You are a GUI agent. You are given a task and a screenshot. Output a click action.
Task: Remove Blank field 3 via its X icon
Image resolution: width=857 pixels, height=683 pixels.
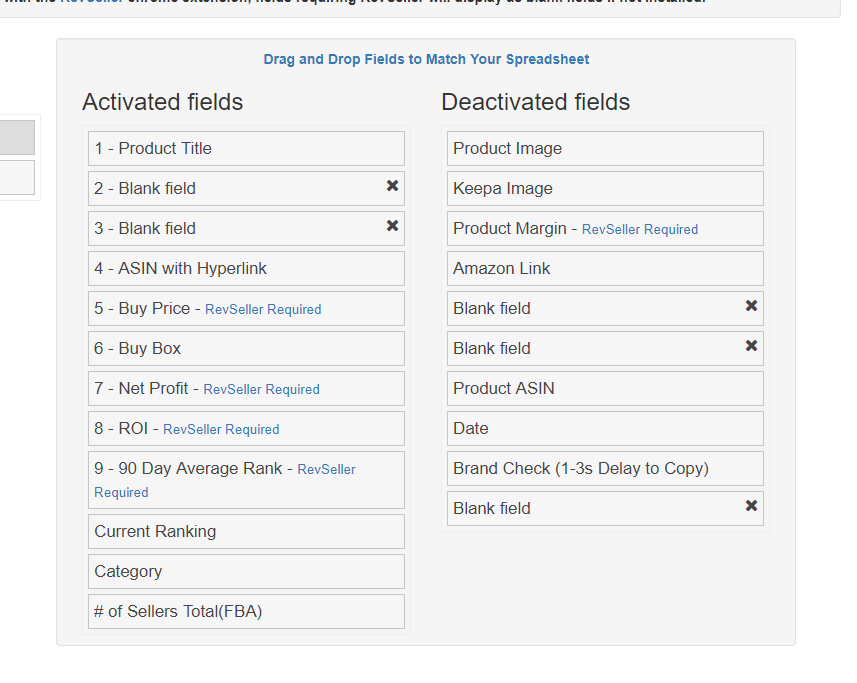click(x=391, y=227)
